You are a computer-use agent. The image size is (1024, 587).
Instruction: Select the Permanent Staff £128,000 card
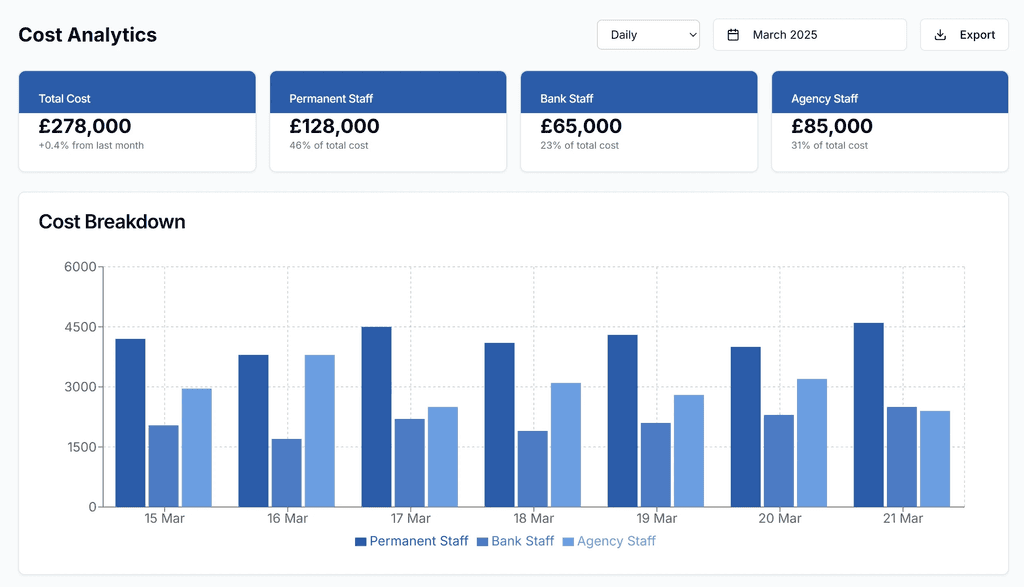(x=388, y=121)
